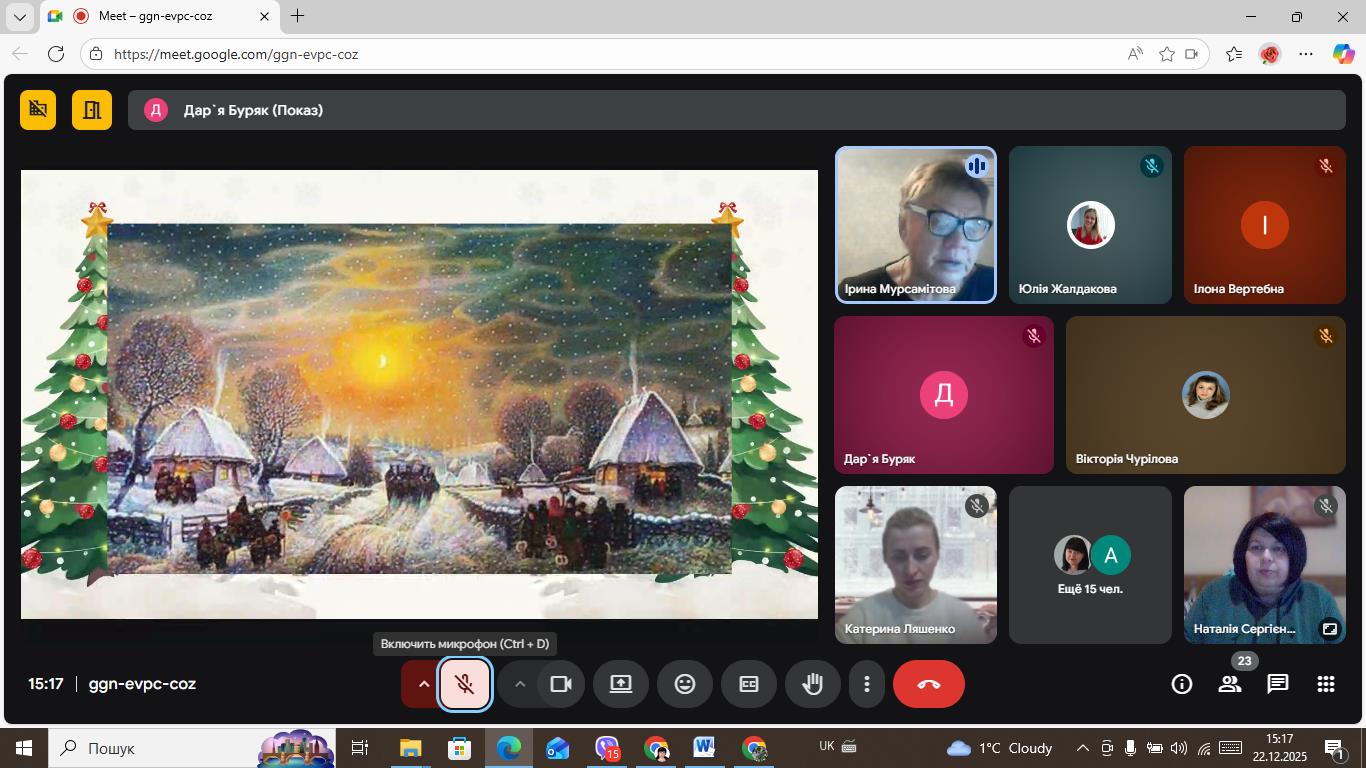Click the raise hand icon
The height and width of the screenshot is (768, 1366).
click(x=813, y=684)
